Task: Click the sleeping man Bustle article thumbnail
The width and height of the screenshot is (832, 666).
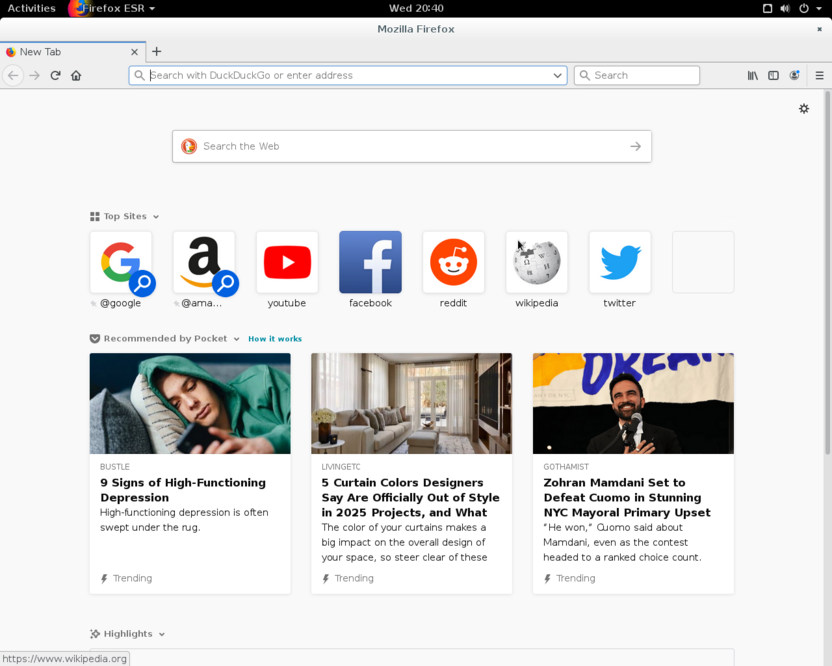Action: point(190,403)
